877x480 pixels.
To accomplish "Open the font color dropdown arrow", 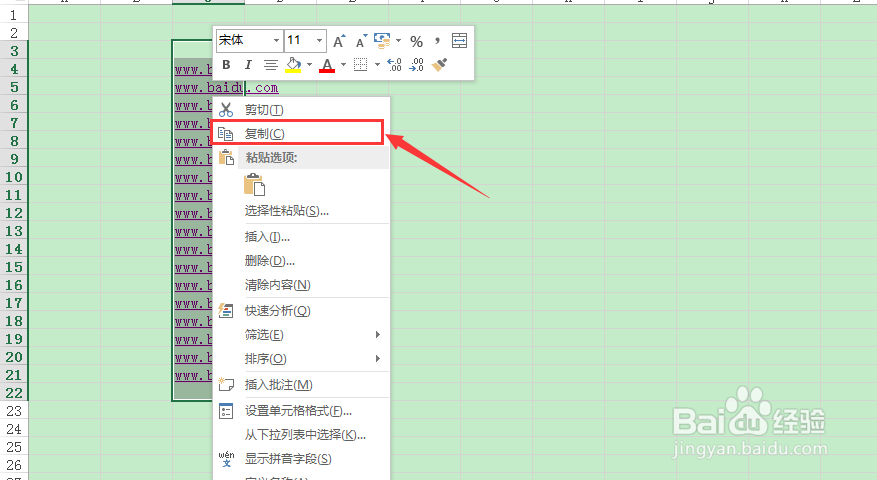I will click(343, 65).
